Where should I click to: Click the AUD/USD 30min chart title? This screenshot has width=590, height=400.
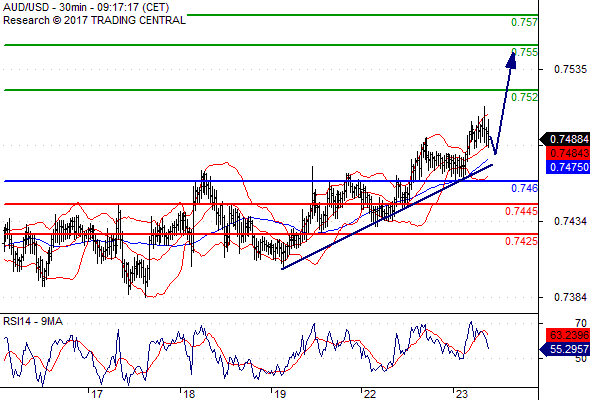click(x=86, y=7)
